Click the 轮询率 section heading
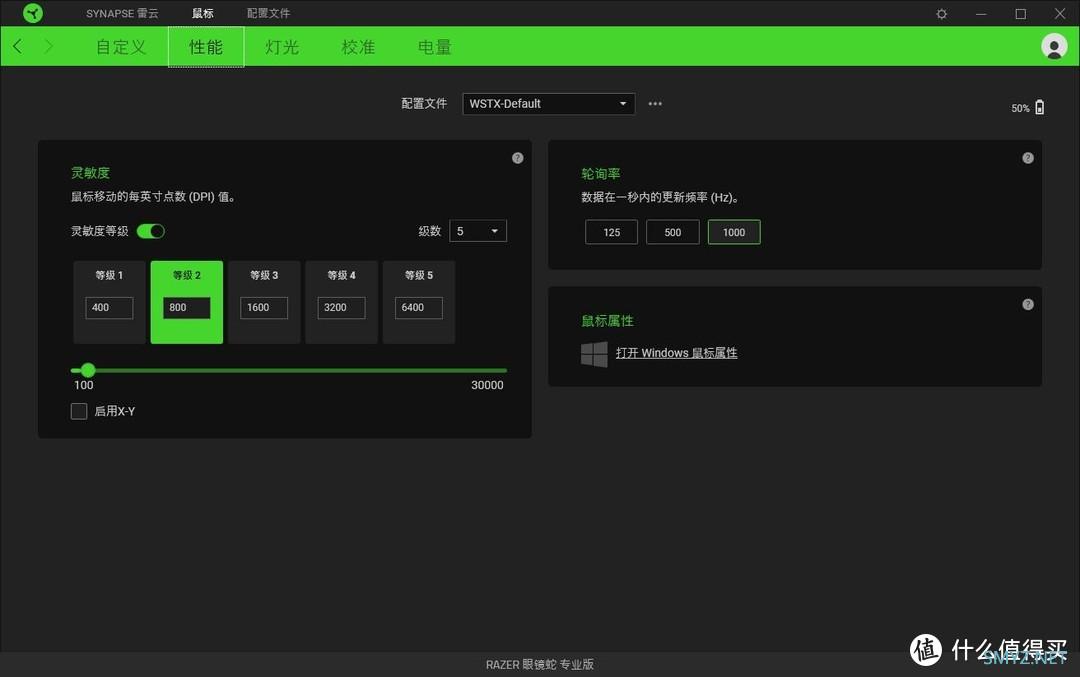The width and height of the screenshot is (1080, 677). click(601, 174)
